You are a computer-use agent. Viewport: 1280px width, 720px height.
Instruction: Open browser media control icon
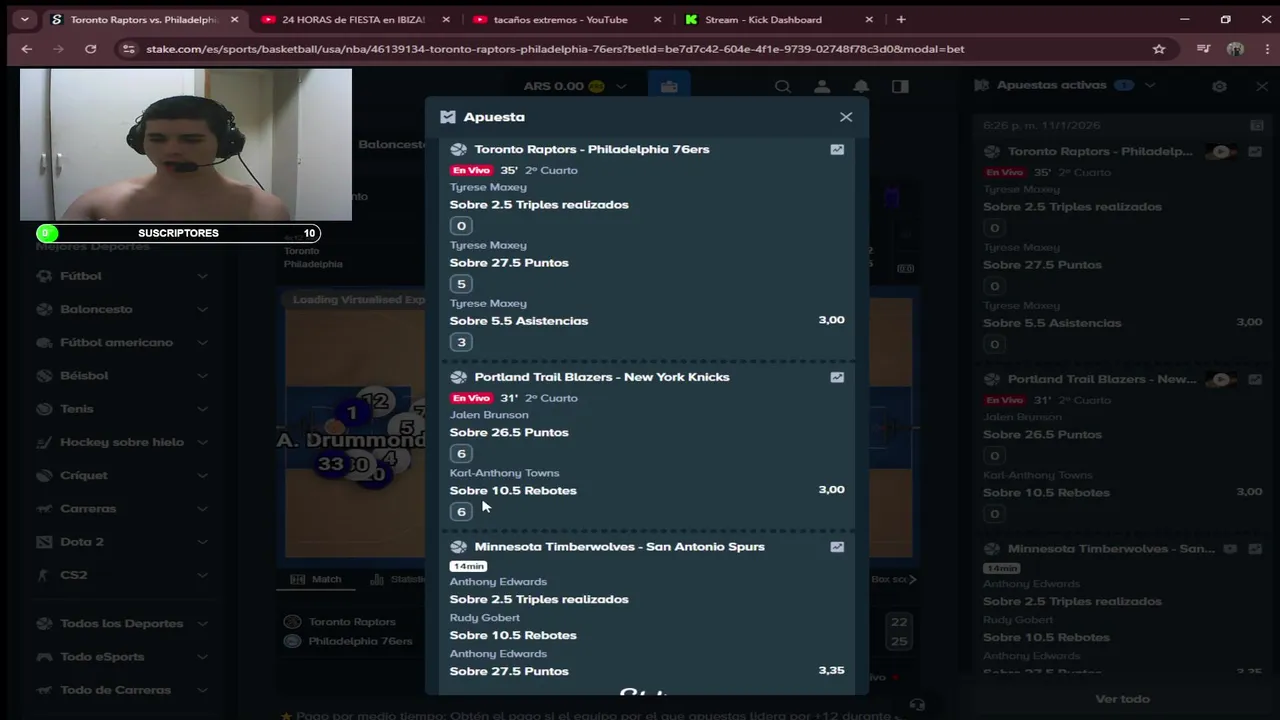(x=1204, y=49)
